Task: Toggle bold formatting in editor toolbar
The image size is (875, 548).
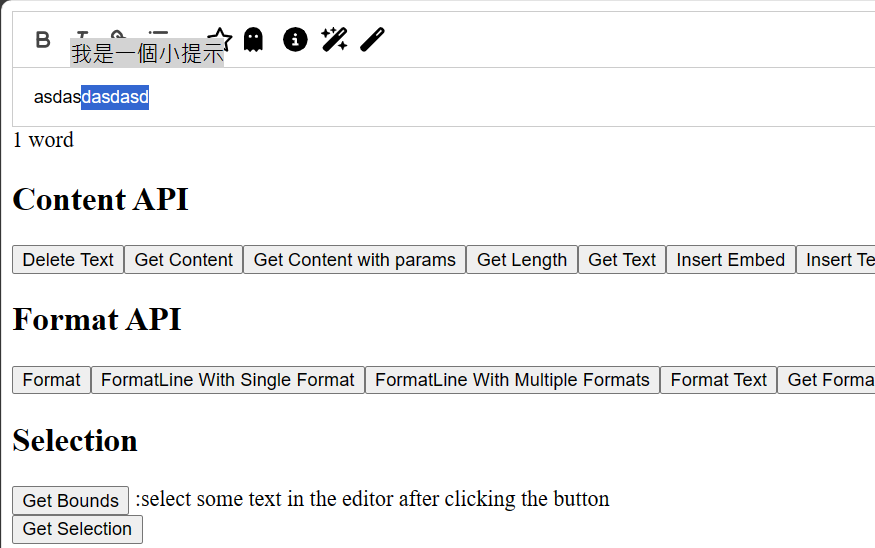Action: coord(43,40)
